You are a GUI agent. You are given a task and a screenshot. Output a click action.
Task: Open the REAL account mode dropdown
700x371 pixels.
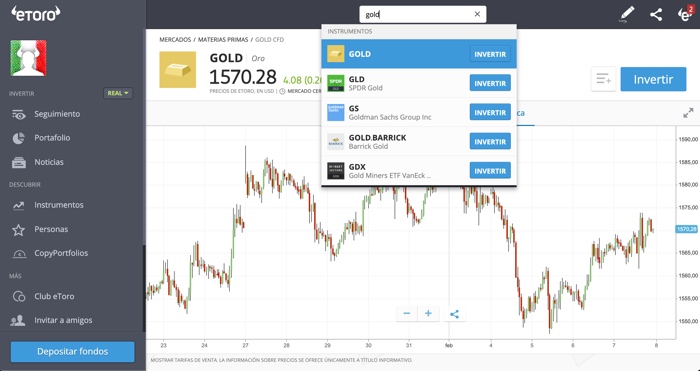click(x=118, y=93)
